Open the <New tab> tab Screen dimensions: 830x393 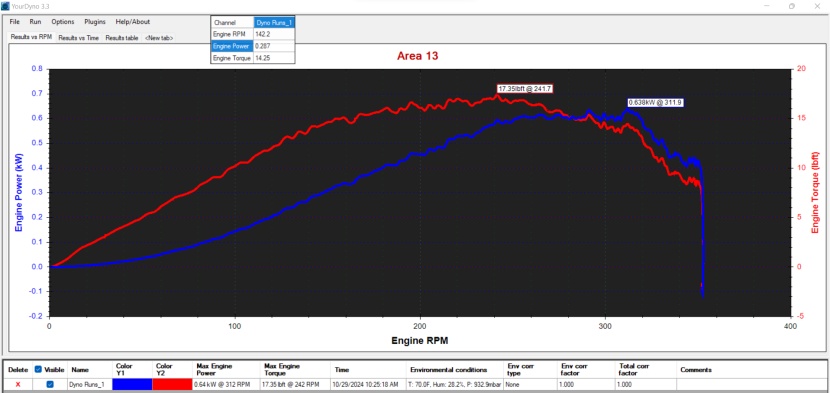click(159, 38)
